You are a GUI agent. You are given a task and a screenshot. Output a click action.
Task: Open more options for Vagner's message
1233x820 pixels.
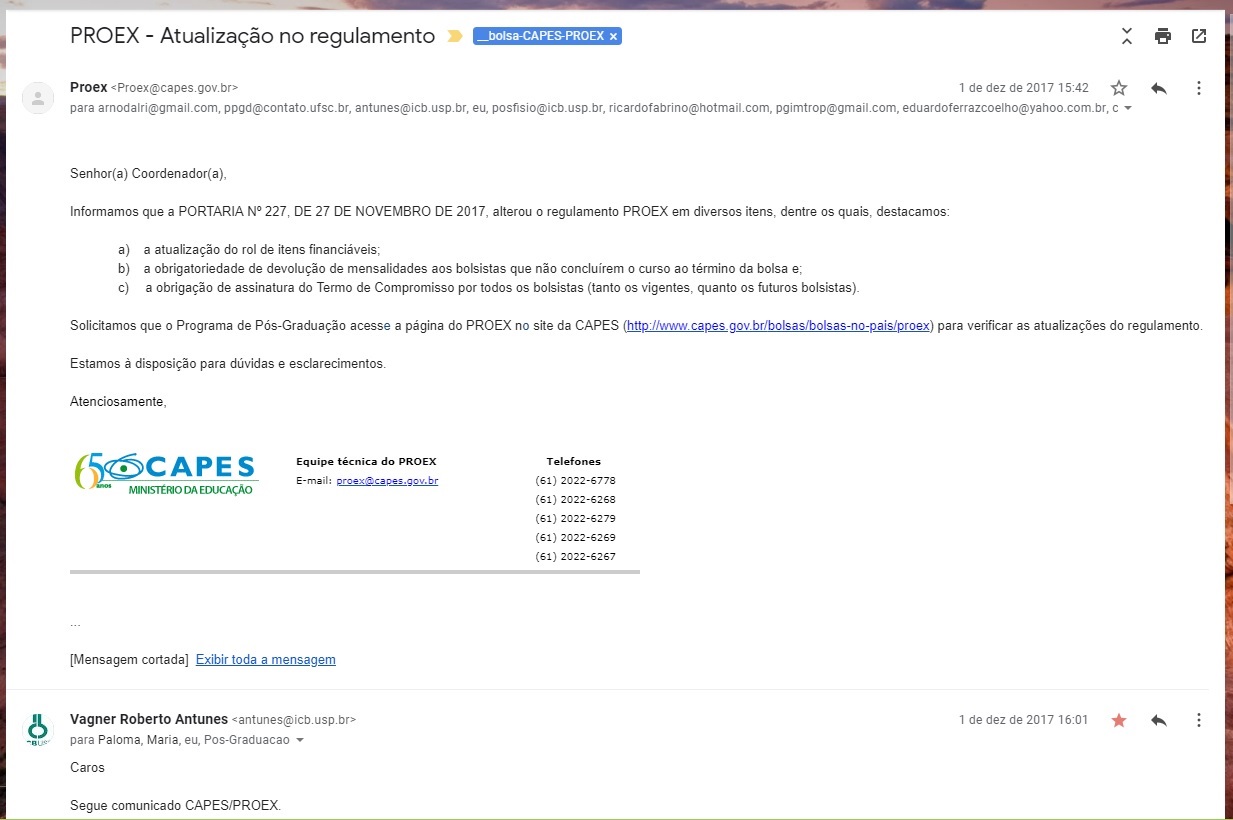(1199, 720)
